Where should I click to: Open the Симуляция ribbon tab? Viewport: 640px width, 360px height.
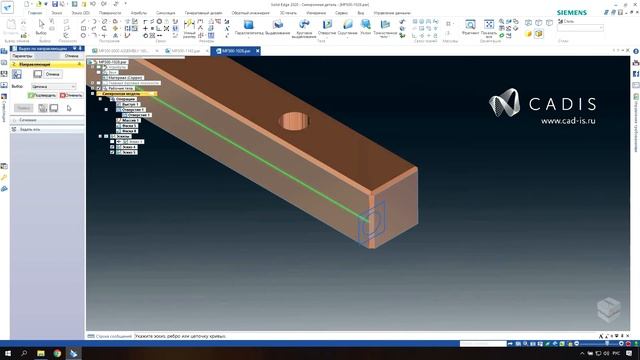[165, 13]
